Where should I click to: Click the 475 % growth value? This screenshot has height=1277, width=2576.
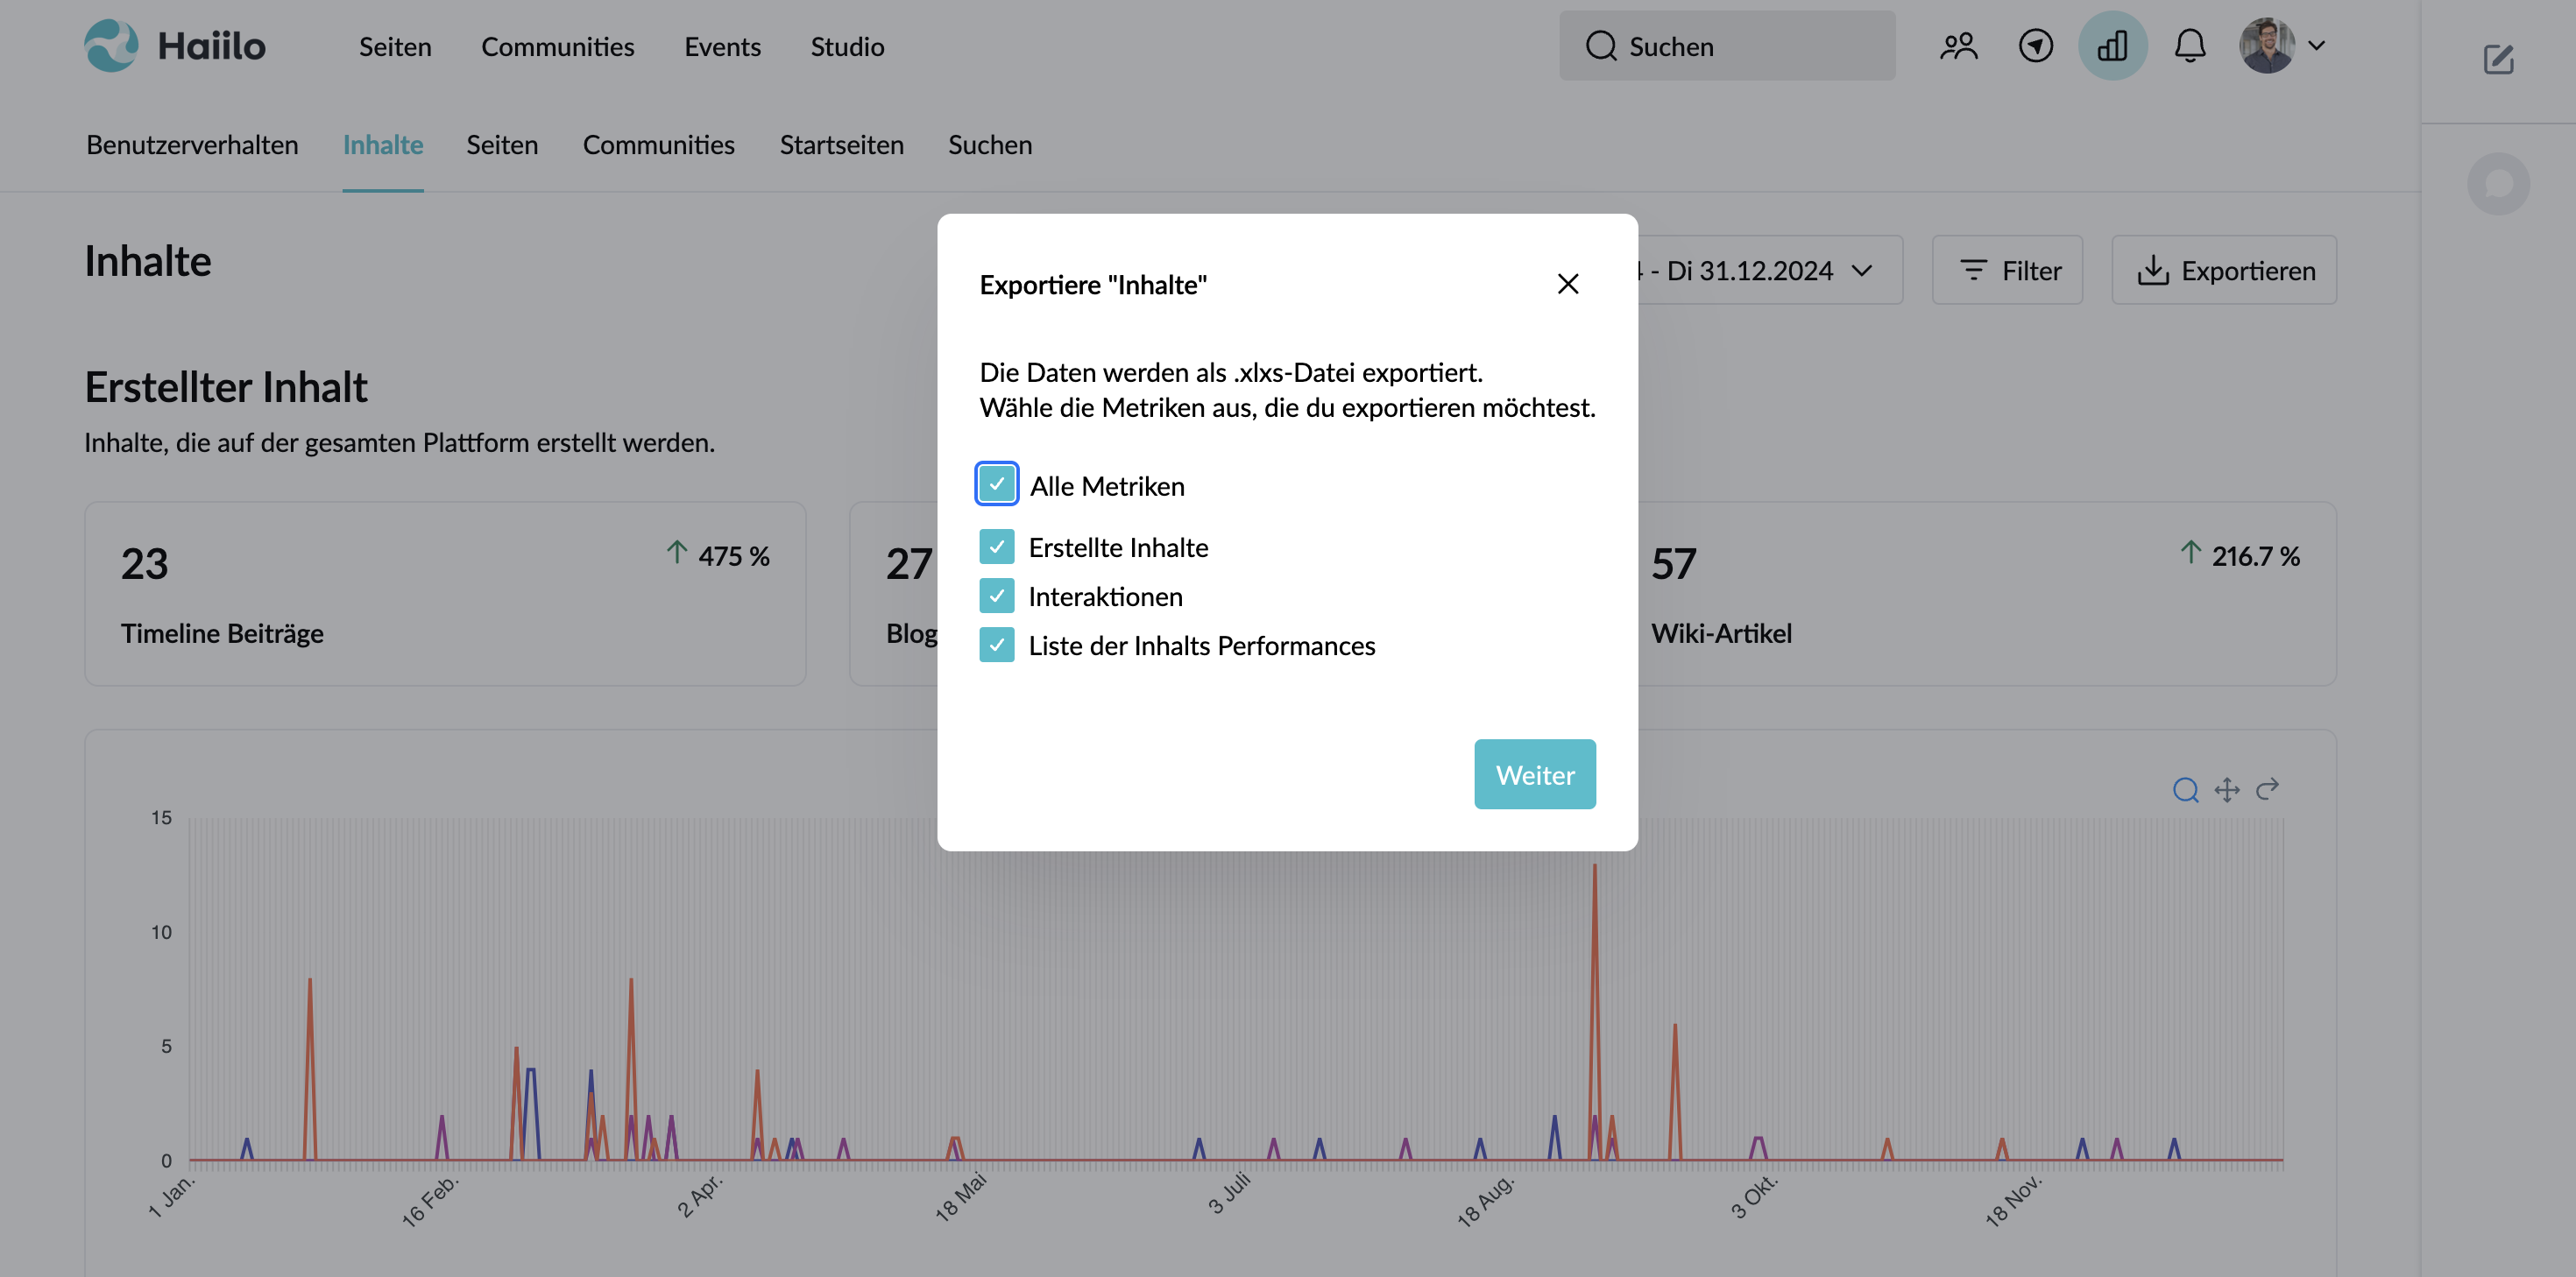coord(733,556)
